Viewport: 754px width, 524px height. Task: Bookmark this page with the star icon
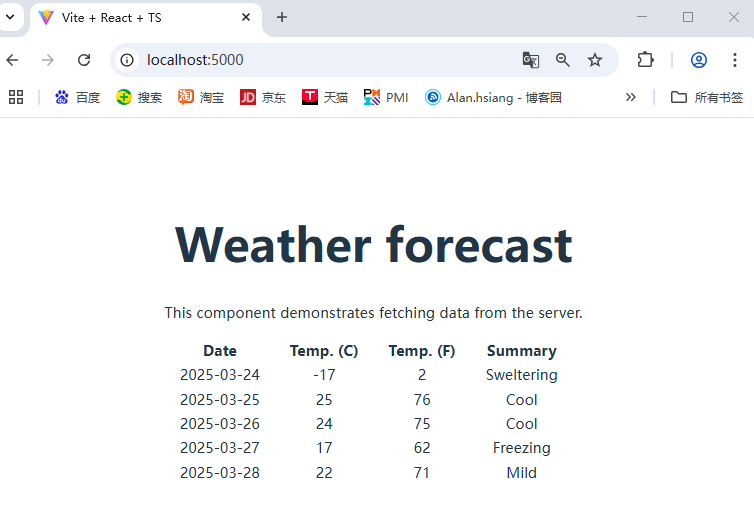pyautogui.click(x=595, y=60)
